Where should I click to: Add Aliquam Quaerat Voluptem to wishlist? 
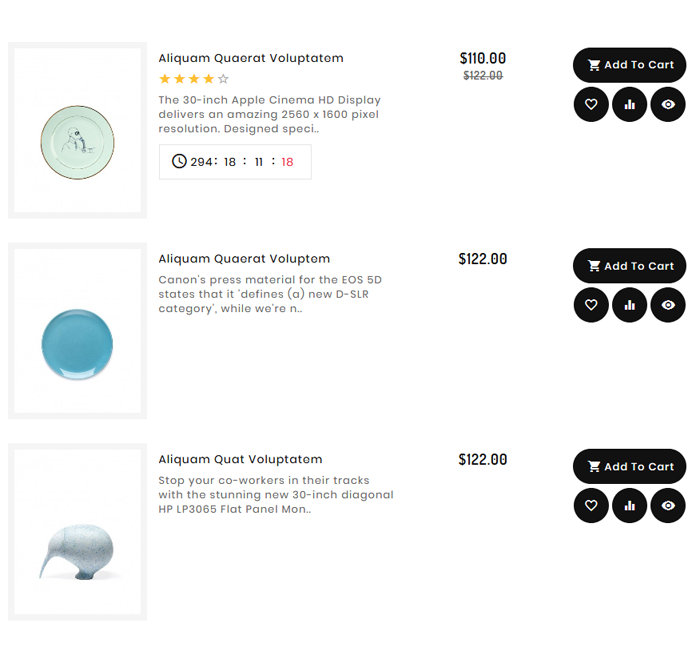(591, 305)
